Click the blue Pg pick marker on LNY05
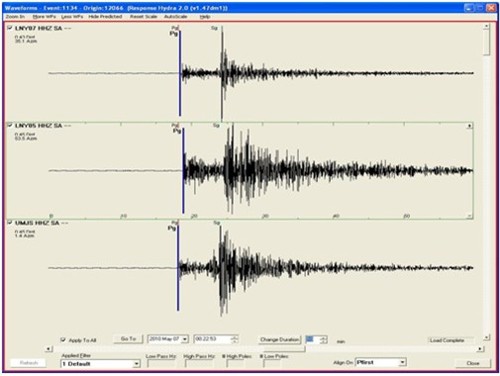Screen dimensions: 500x376 tap(183, 171)
